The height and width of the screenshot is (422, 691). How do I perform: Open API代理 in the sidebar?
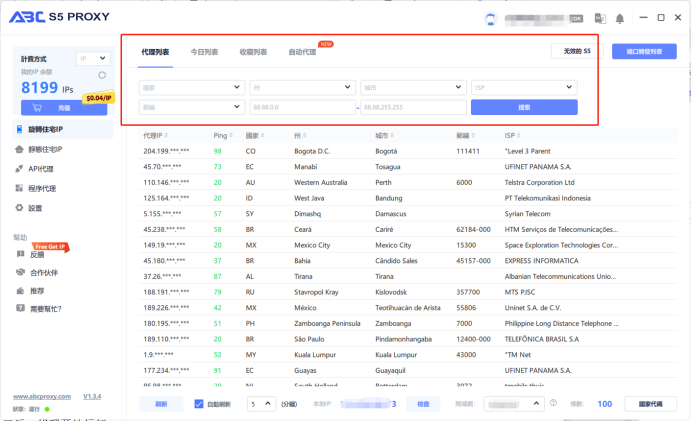[40, 168]
